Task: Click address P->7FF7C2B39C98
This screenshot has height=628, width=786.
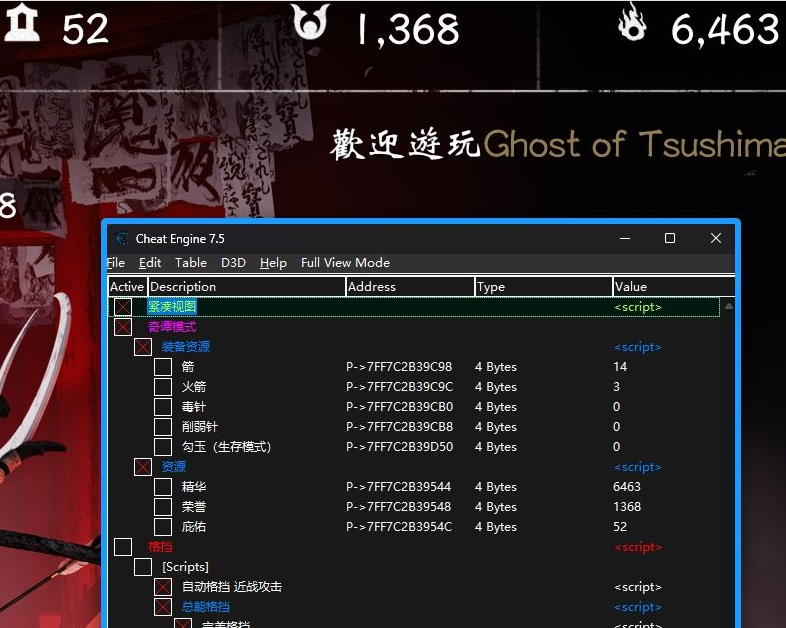Action: [x=399, y=367]
